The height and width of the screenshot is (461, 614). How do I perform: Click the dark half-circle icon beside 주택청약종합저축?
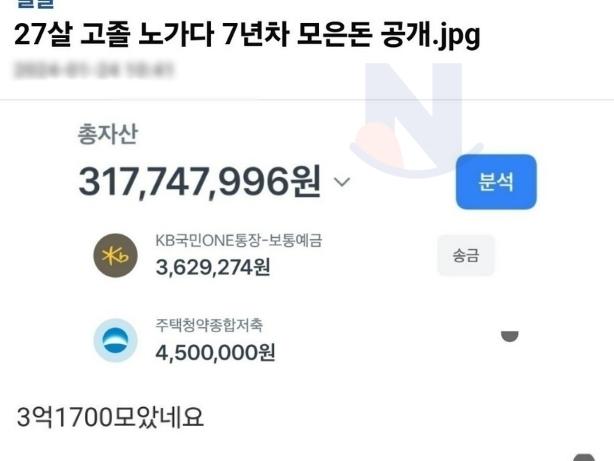[x=509, y=336]
